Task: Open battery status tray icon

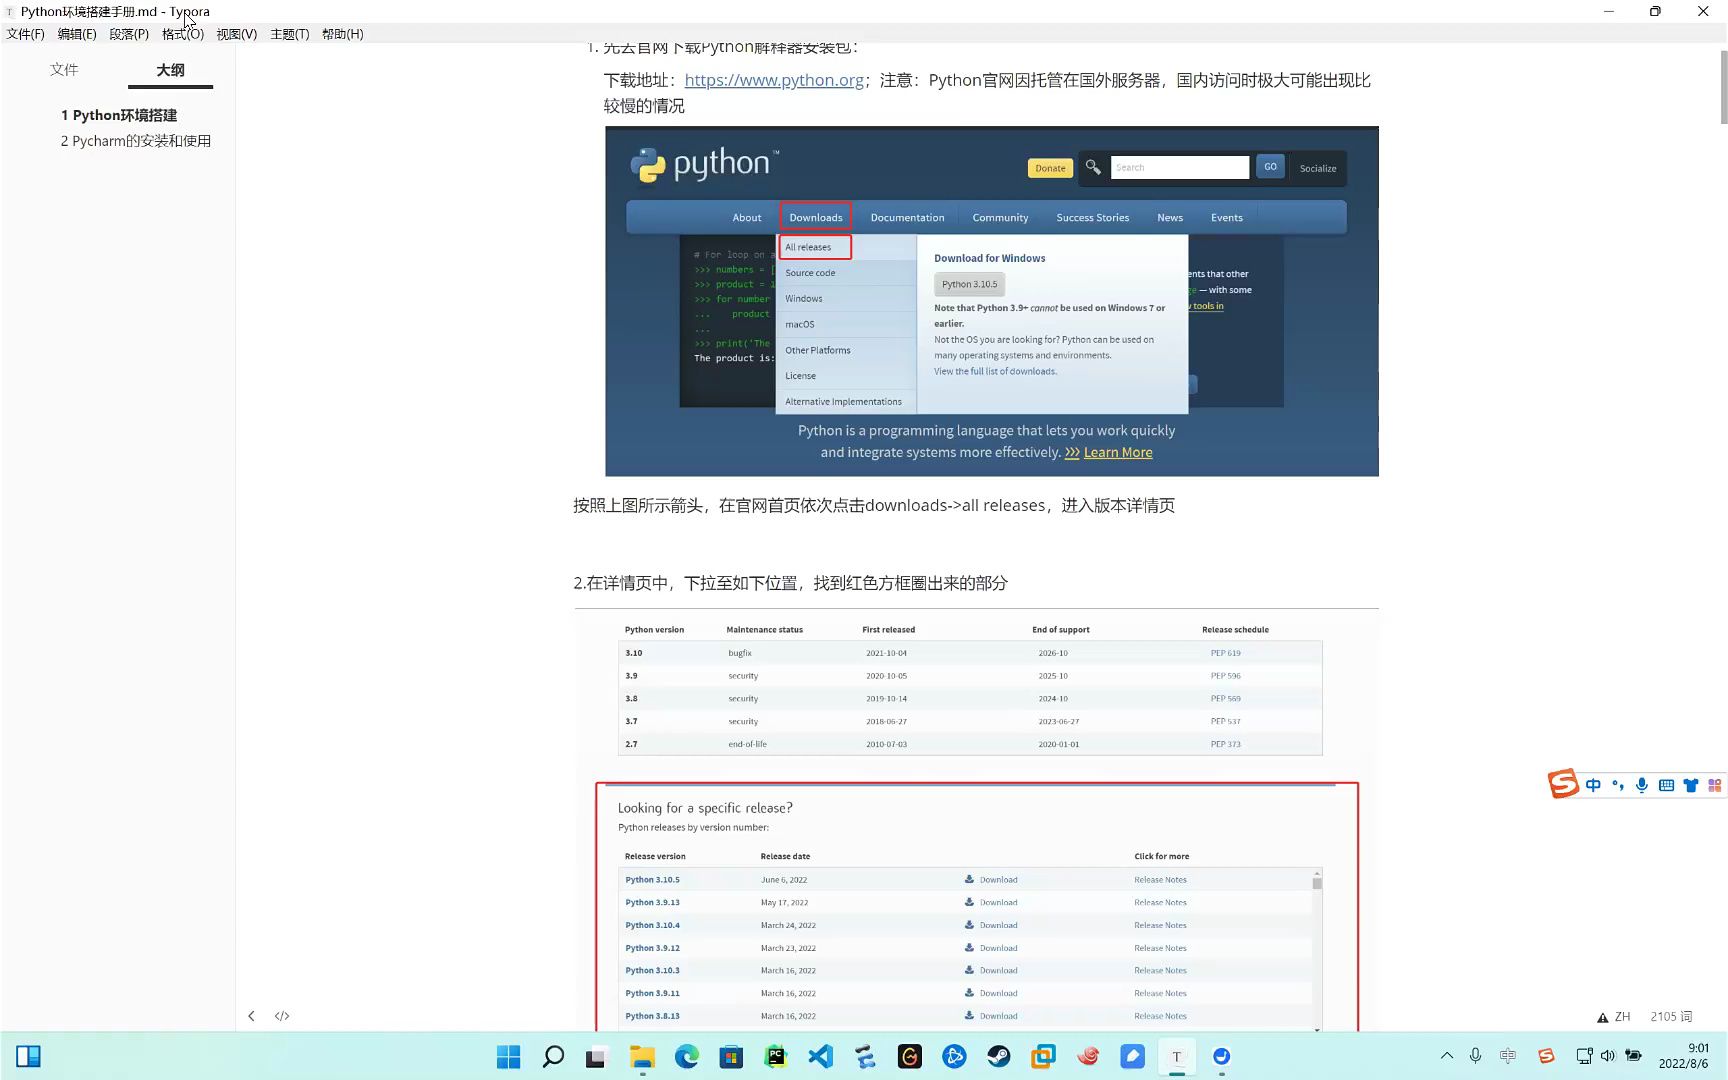Action: tap(1633, 1056)
